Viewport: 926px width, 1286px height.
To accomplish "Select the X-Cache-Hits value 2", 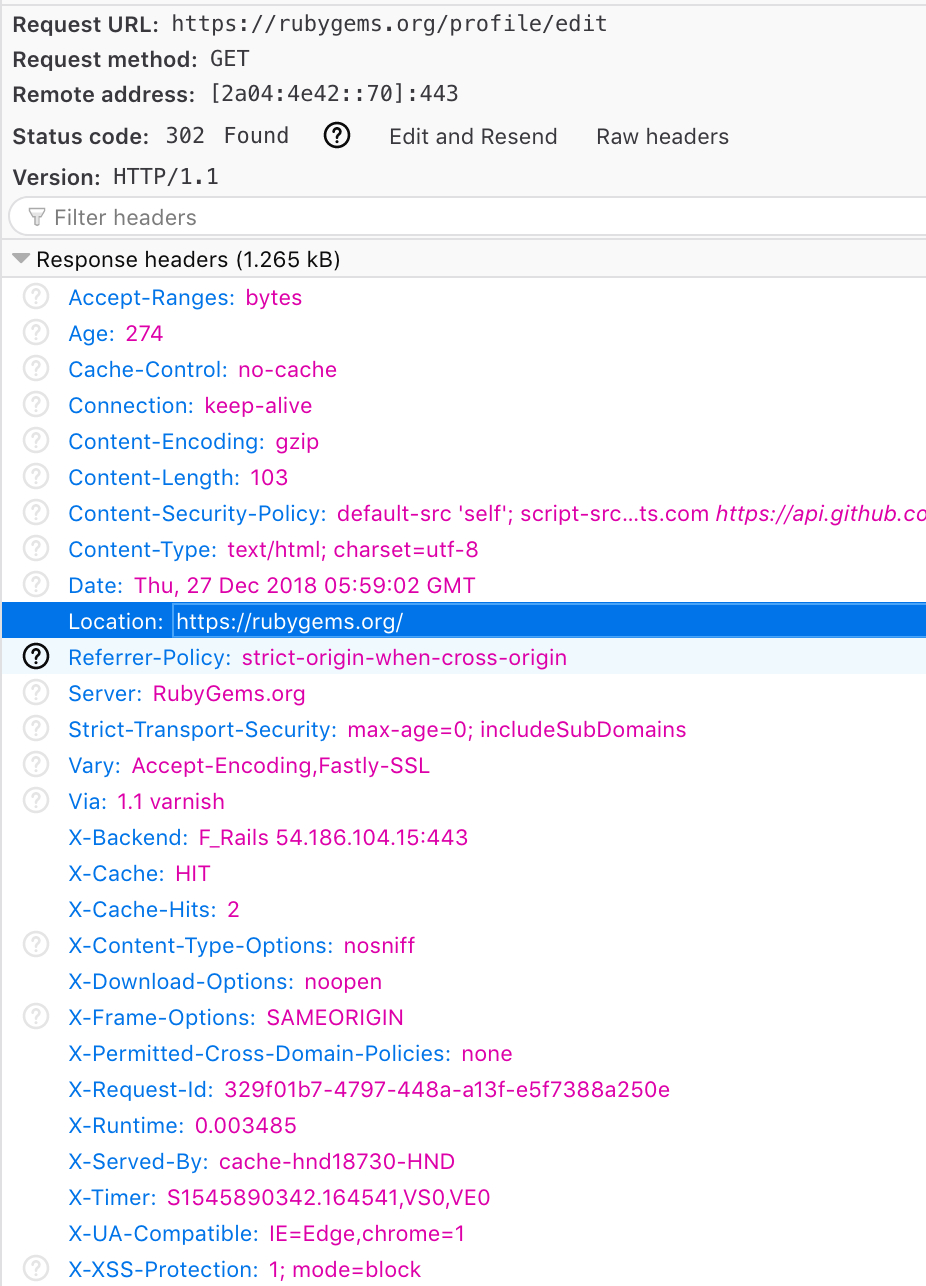I will click(233, 910).
